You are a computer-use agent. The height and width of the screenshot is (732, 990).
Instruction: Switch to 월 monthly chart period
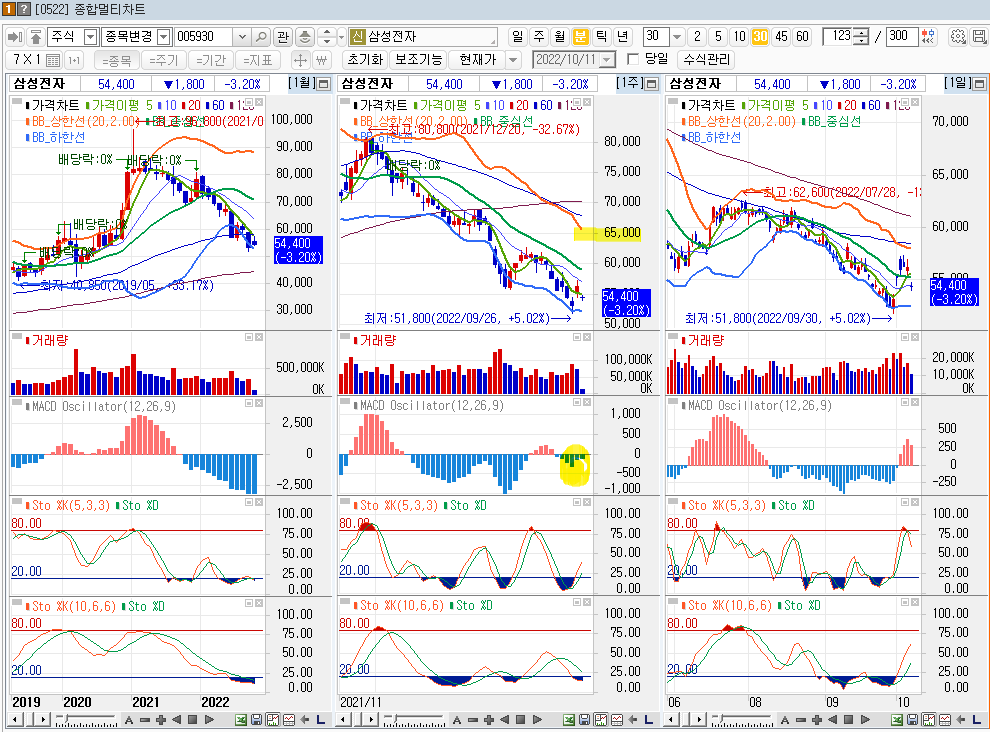(x=559, y=37)
